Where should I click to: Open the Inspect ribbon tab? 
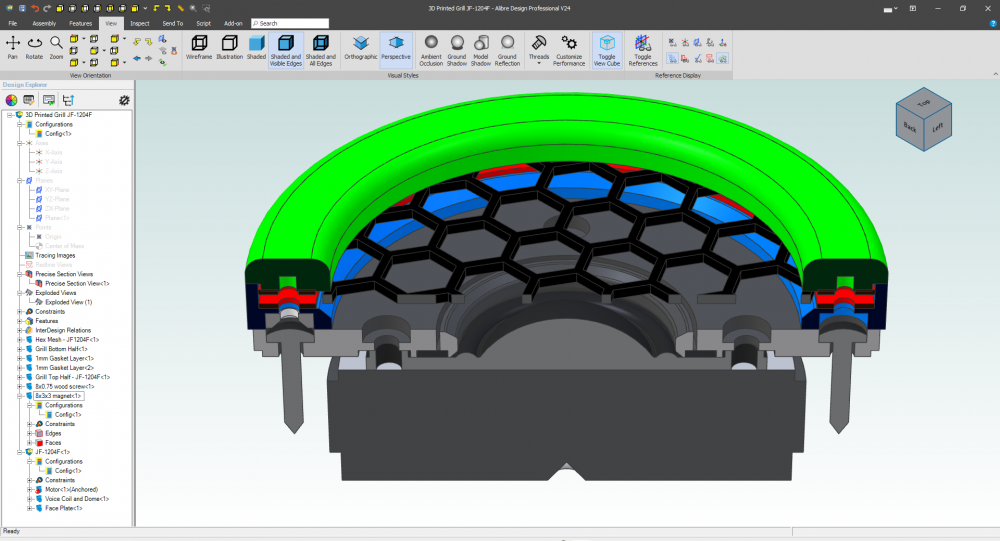[x=140, y=22]
